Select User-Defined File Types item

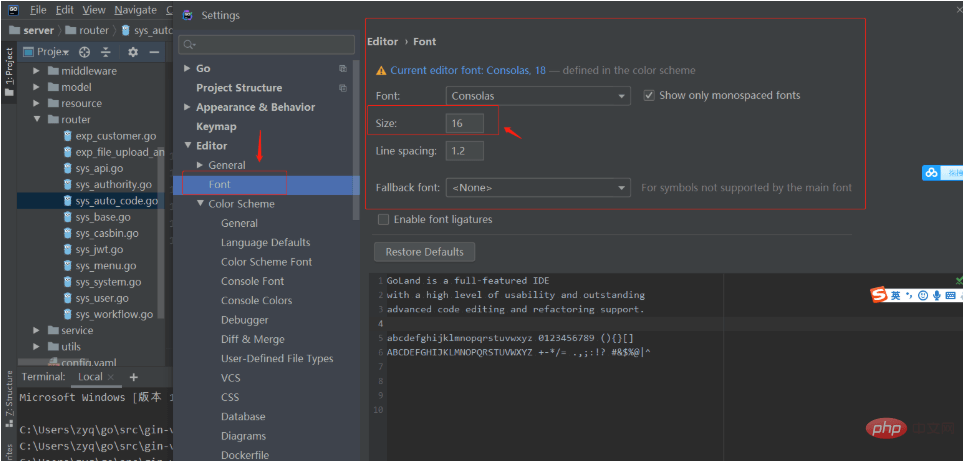coord(277,359)
